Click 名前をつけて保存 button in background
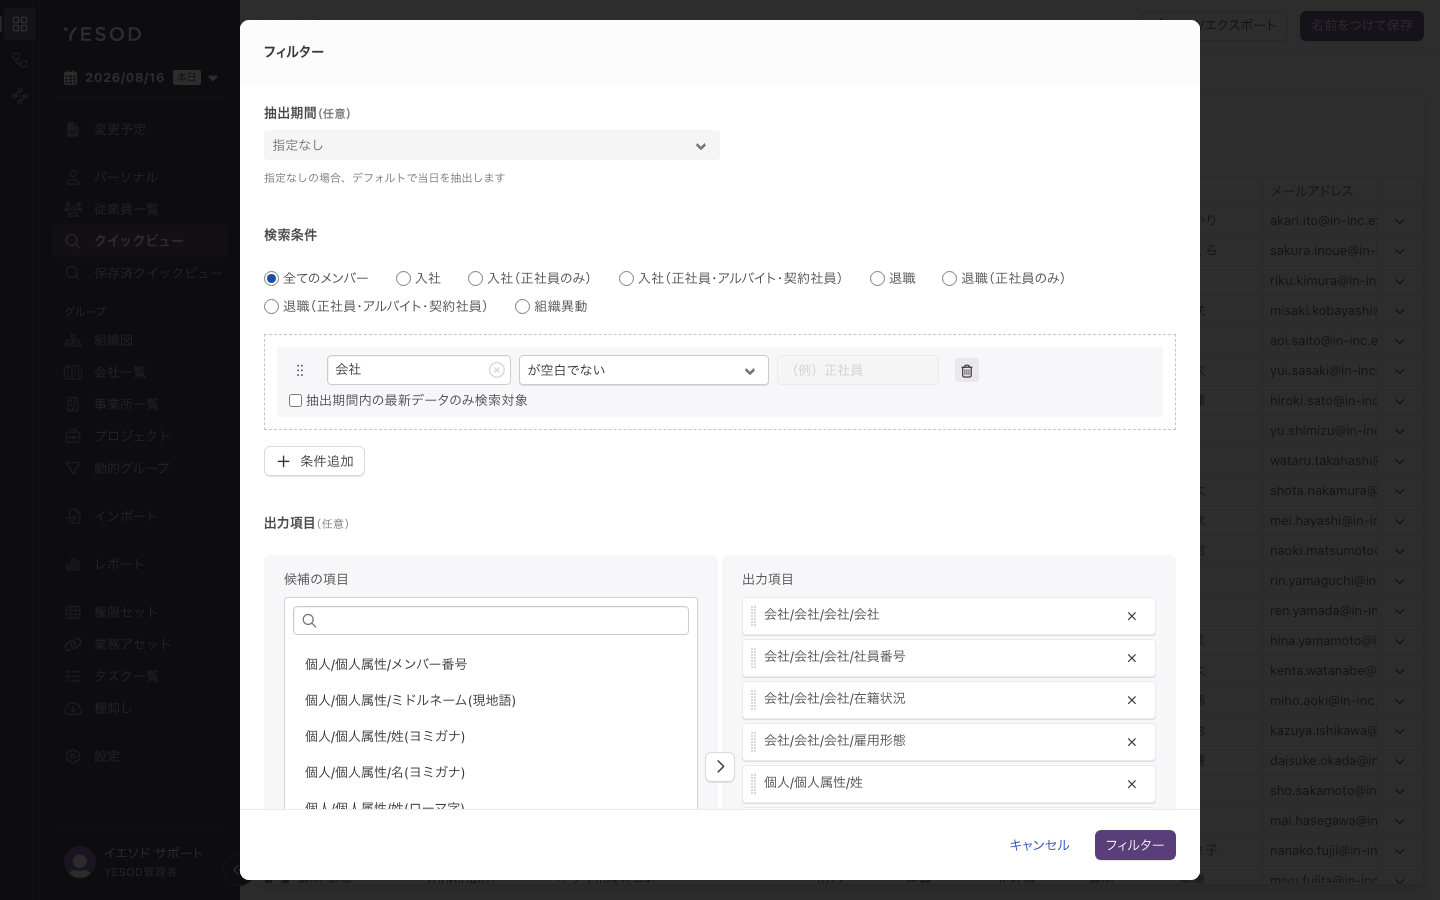 click(1362, 26)
